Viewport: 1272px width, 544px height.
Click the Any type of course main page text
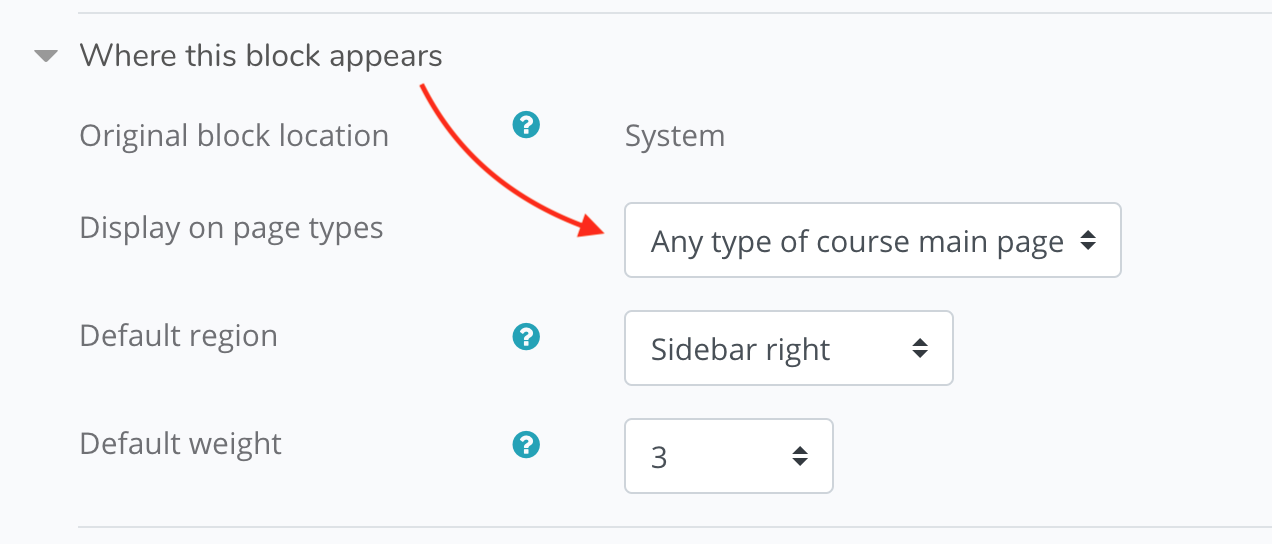click(x=857, y=242)
